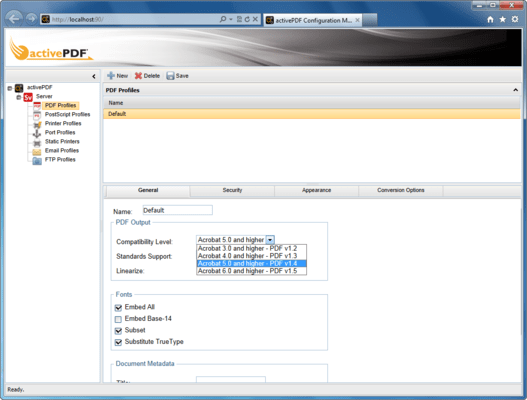Click the compatibility view icon in address bar
Screen dimensions: 527x400
click(239, 19)
